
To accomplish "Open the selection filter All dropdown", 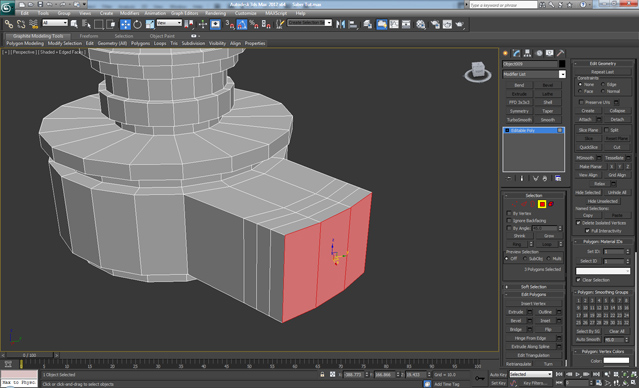I will (55, 23).
